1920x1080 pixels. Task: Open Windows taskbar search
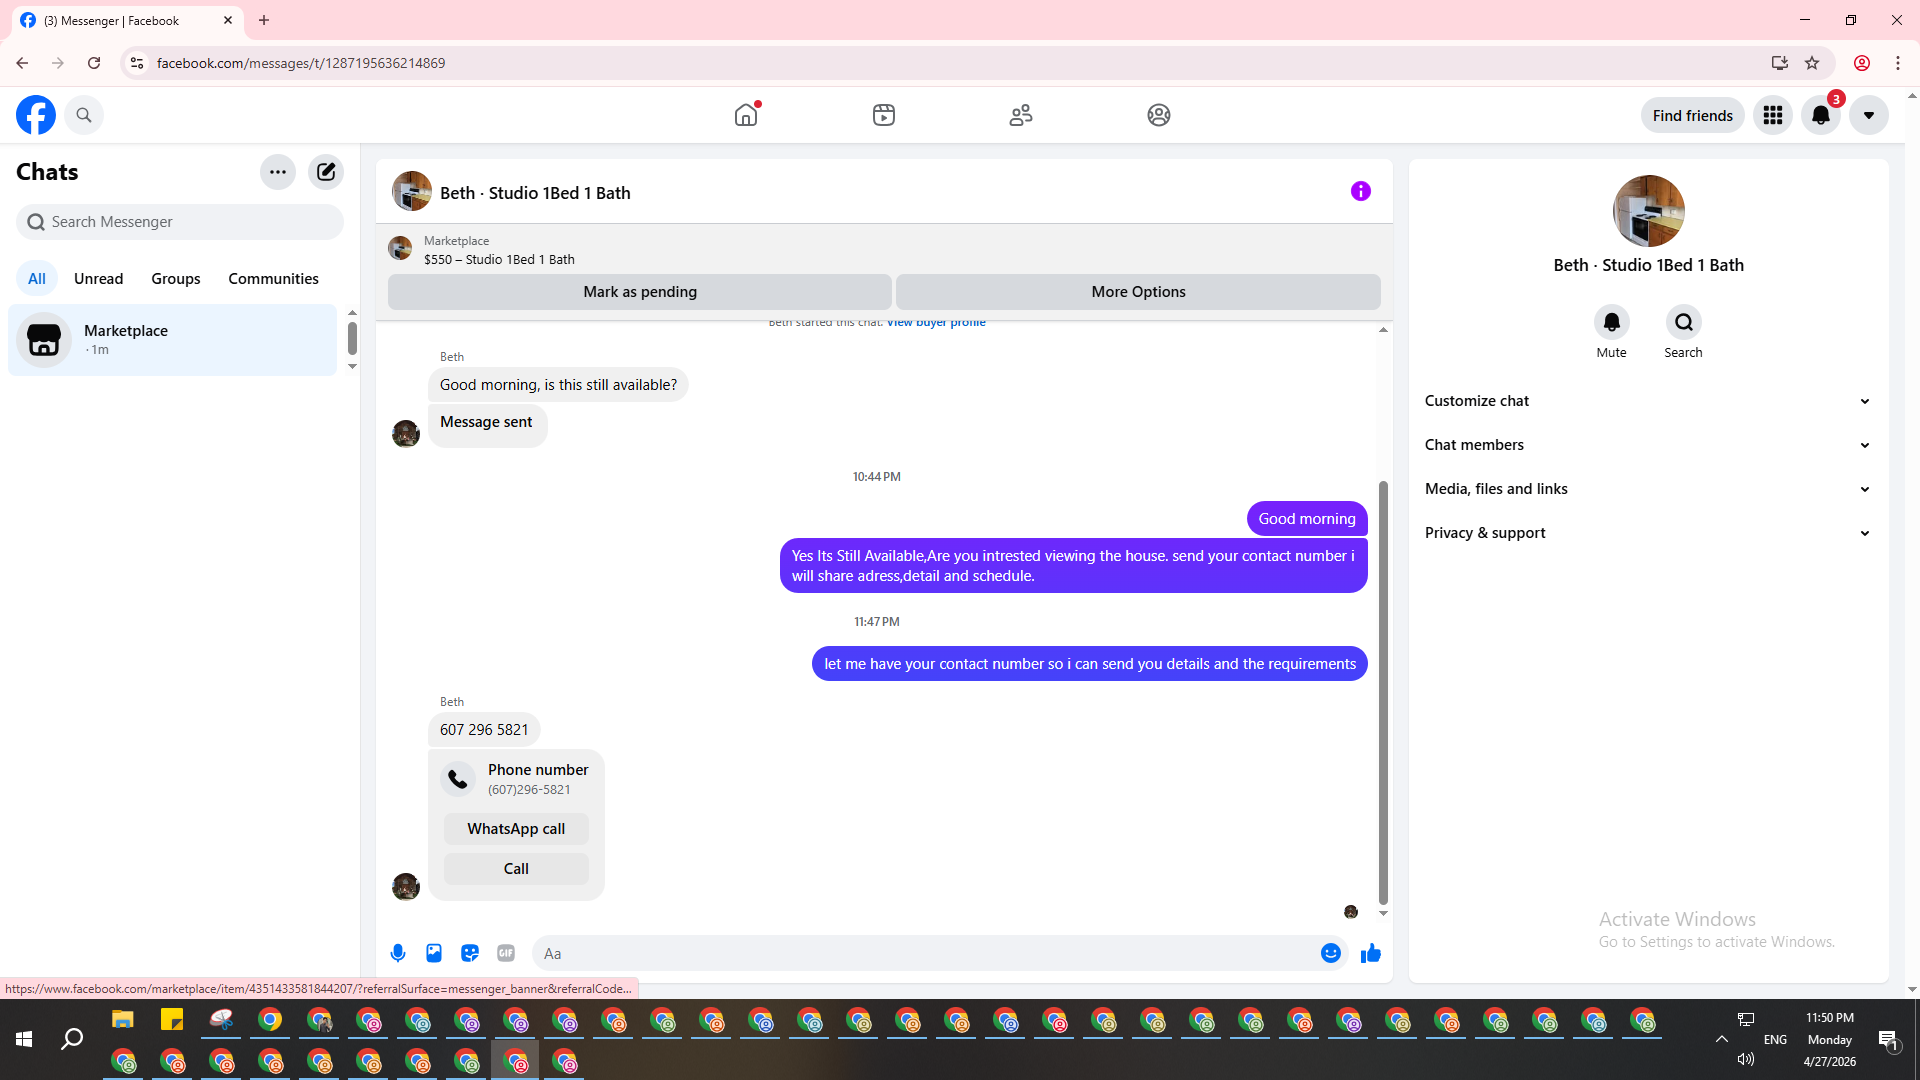72,1040
